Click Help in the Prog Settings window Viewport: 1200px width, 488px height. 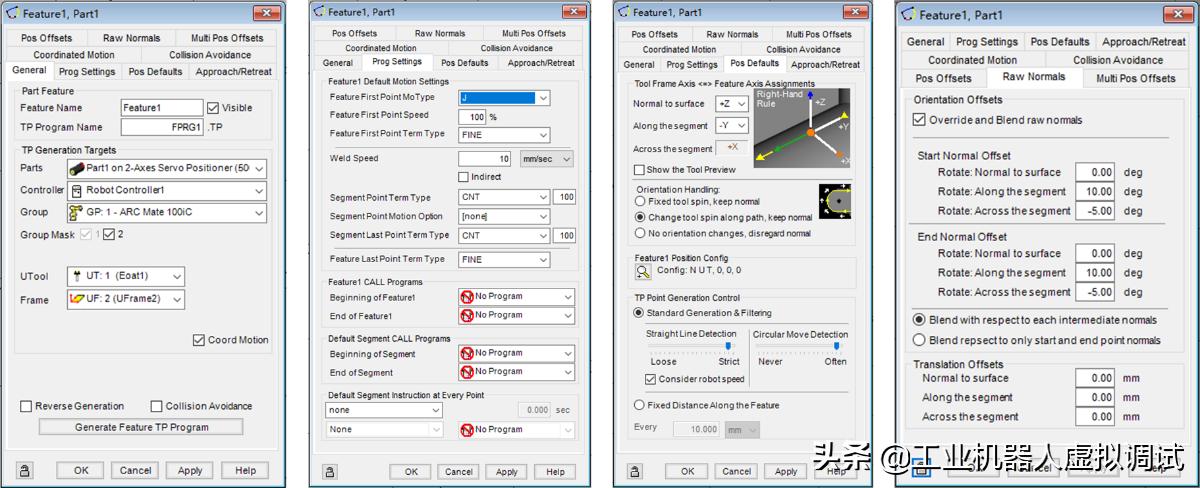[x=555, y=472]
